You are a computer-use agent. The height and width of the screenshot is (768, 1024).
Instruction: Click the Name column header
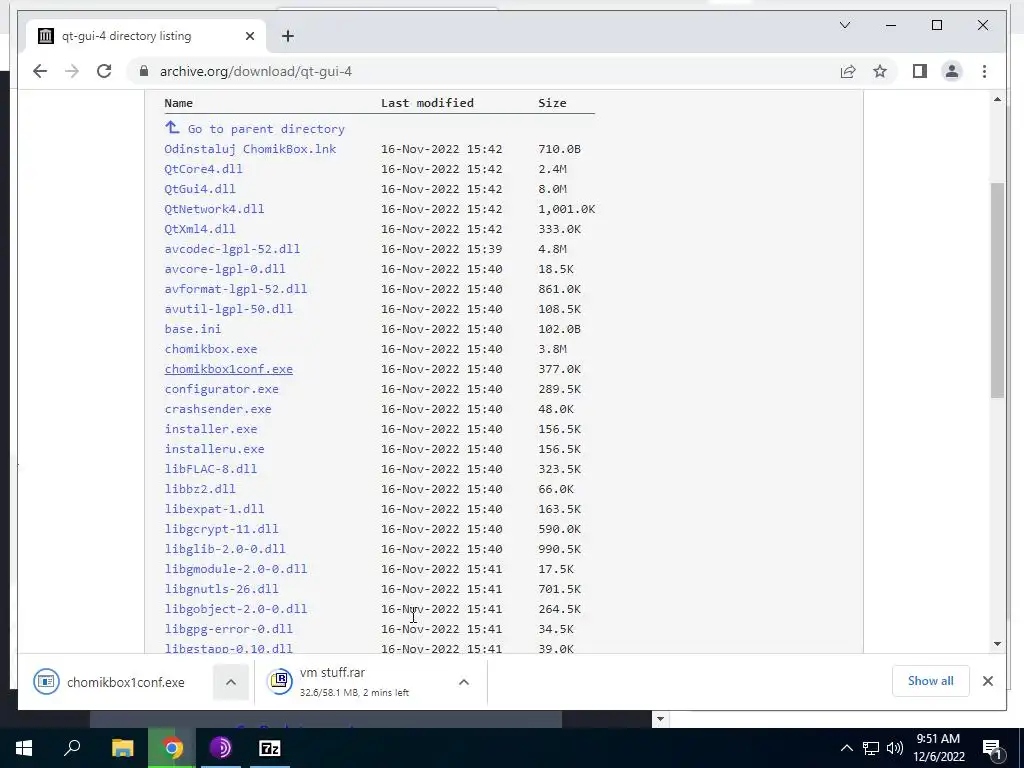[178, 103]
